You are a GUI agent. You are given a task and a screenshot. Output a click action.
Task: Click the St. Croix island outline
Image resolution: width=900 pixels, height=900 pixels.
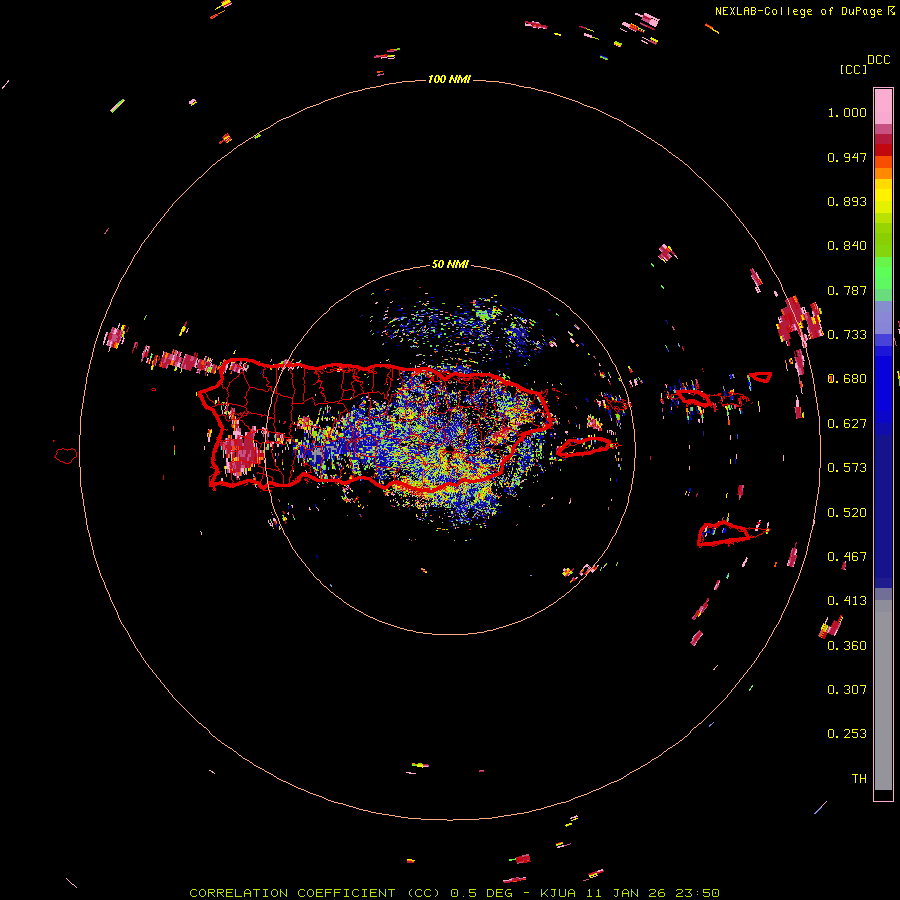pyautogui.click(x=732, y=533)
